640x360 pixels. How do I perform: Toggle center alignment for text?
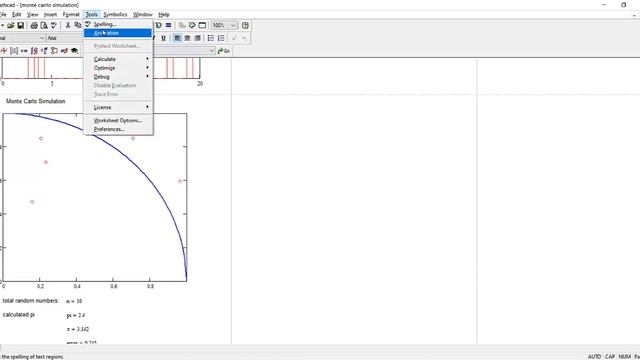pyautogui.click(x=187, y=38)
